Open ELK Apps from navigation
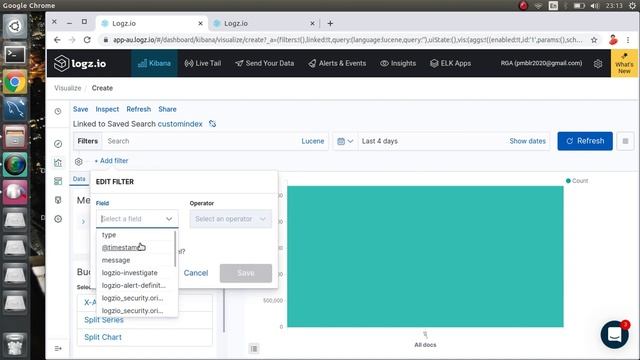Viewport: 640px width, 360px height. [451, 63]
